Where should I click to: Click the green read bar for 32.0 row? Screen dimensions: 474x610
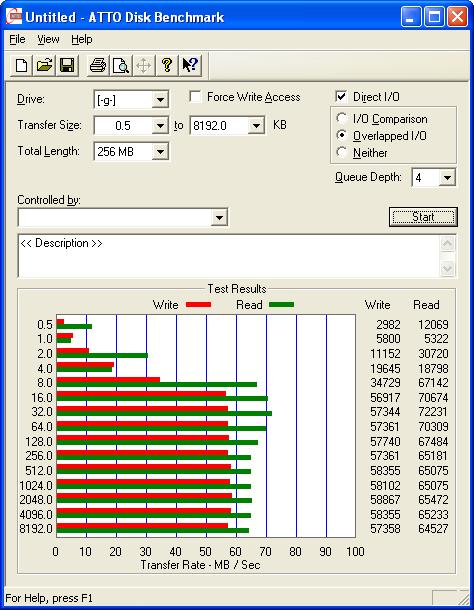click(164, 414)
